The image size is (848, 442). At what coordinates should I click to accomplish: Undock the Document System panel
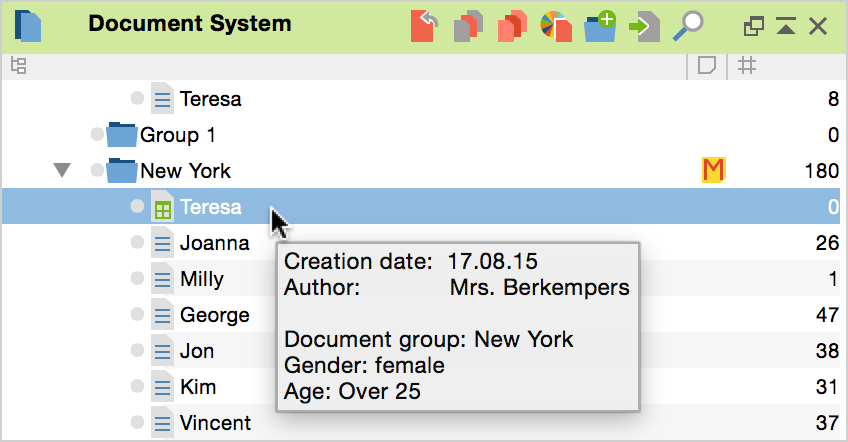click(753, 25)
